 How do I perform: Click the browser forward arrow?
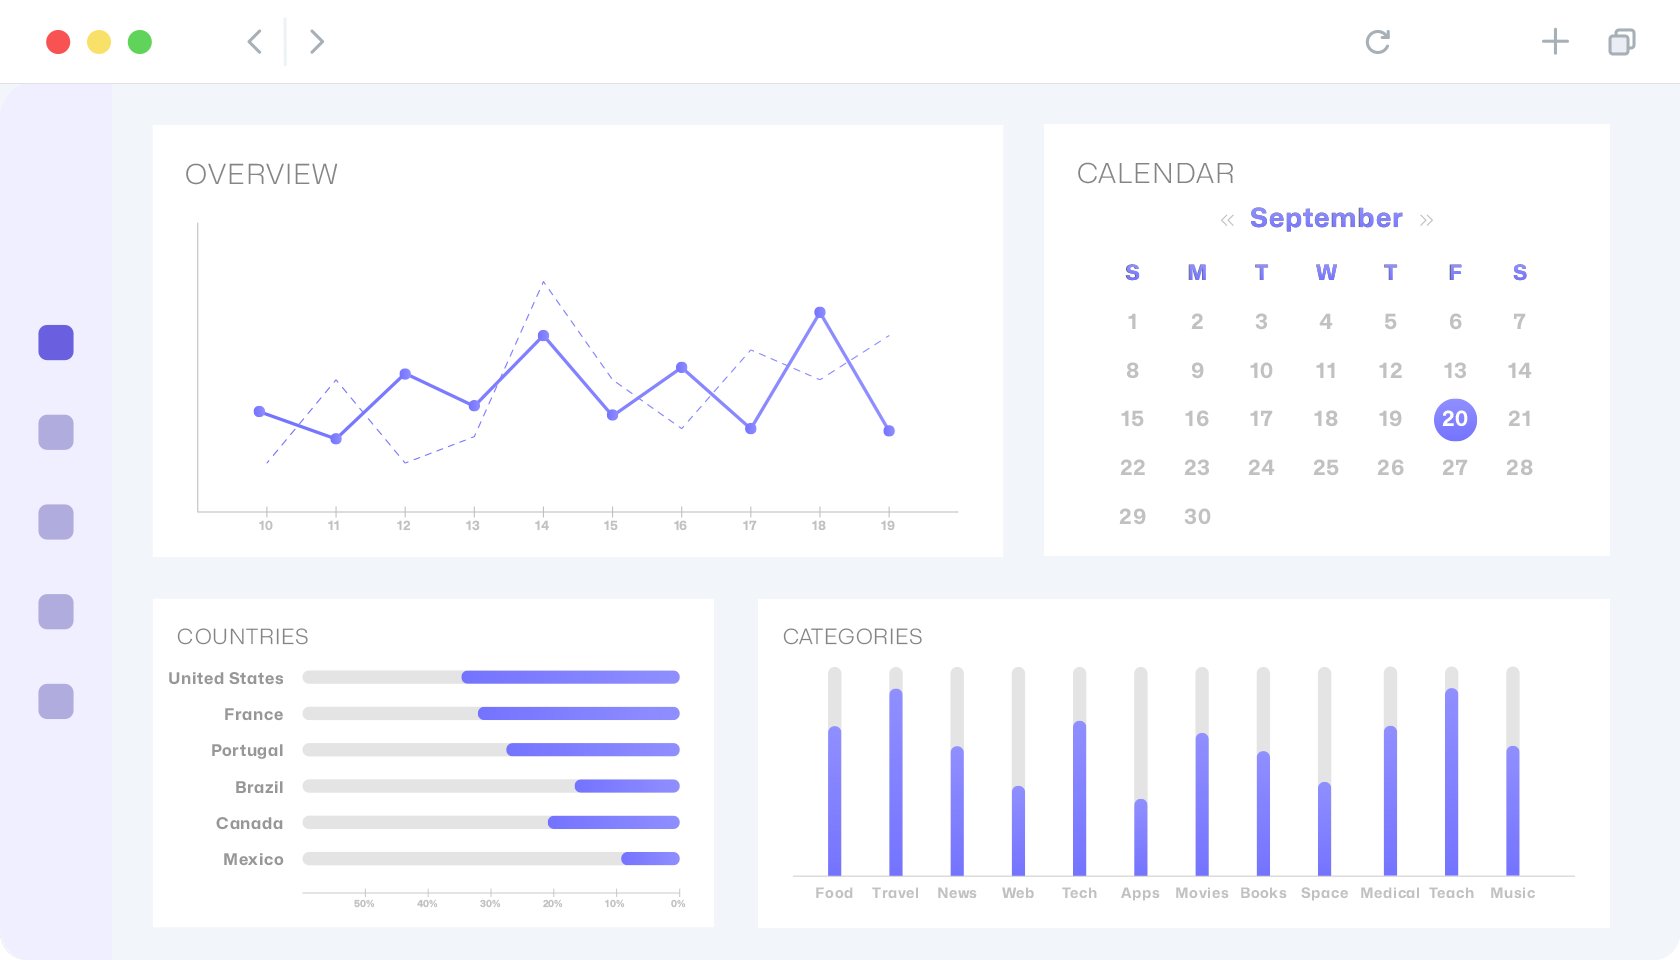tap(317, 42)
